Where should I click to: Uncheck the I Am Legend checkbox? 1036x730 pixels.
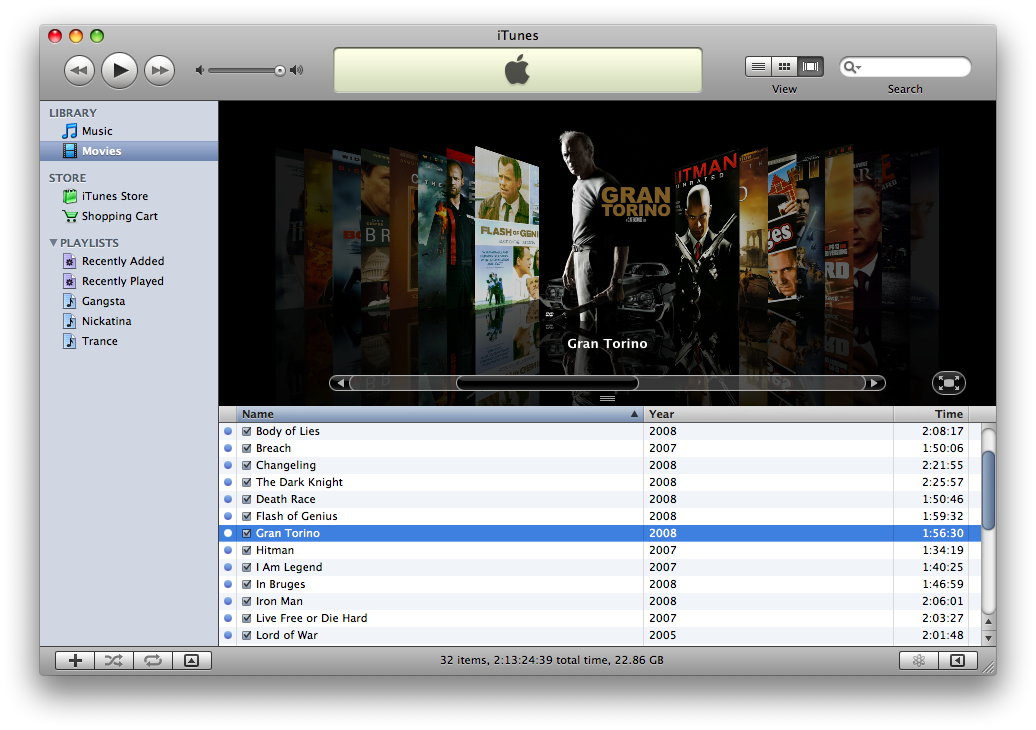coord(246,567)
